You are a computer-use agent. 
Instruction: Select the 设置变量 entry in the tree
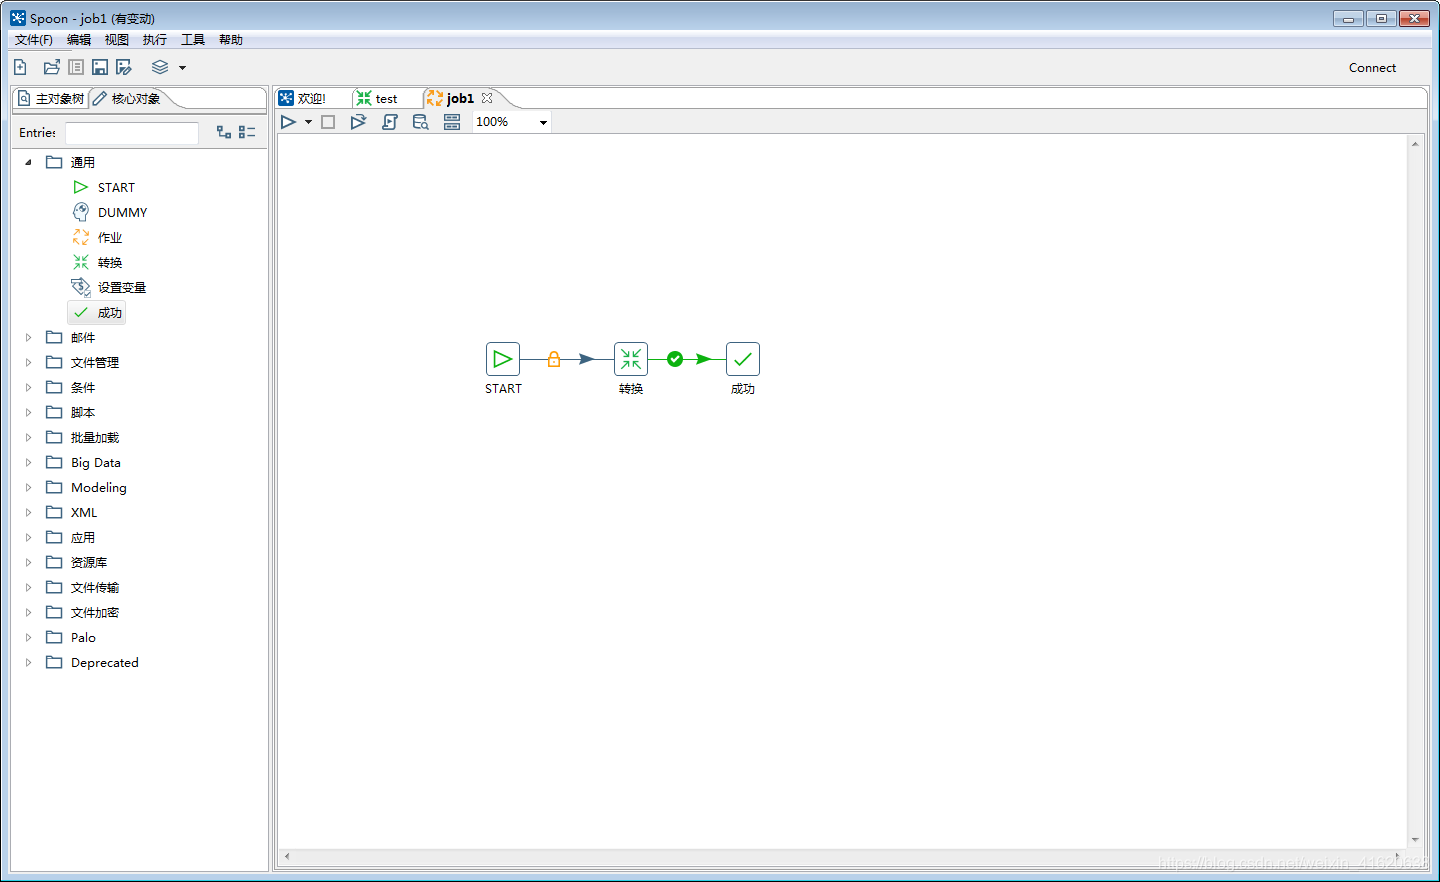(109, 287)
